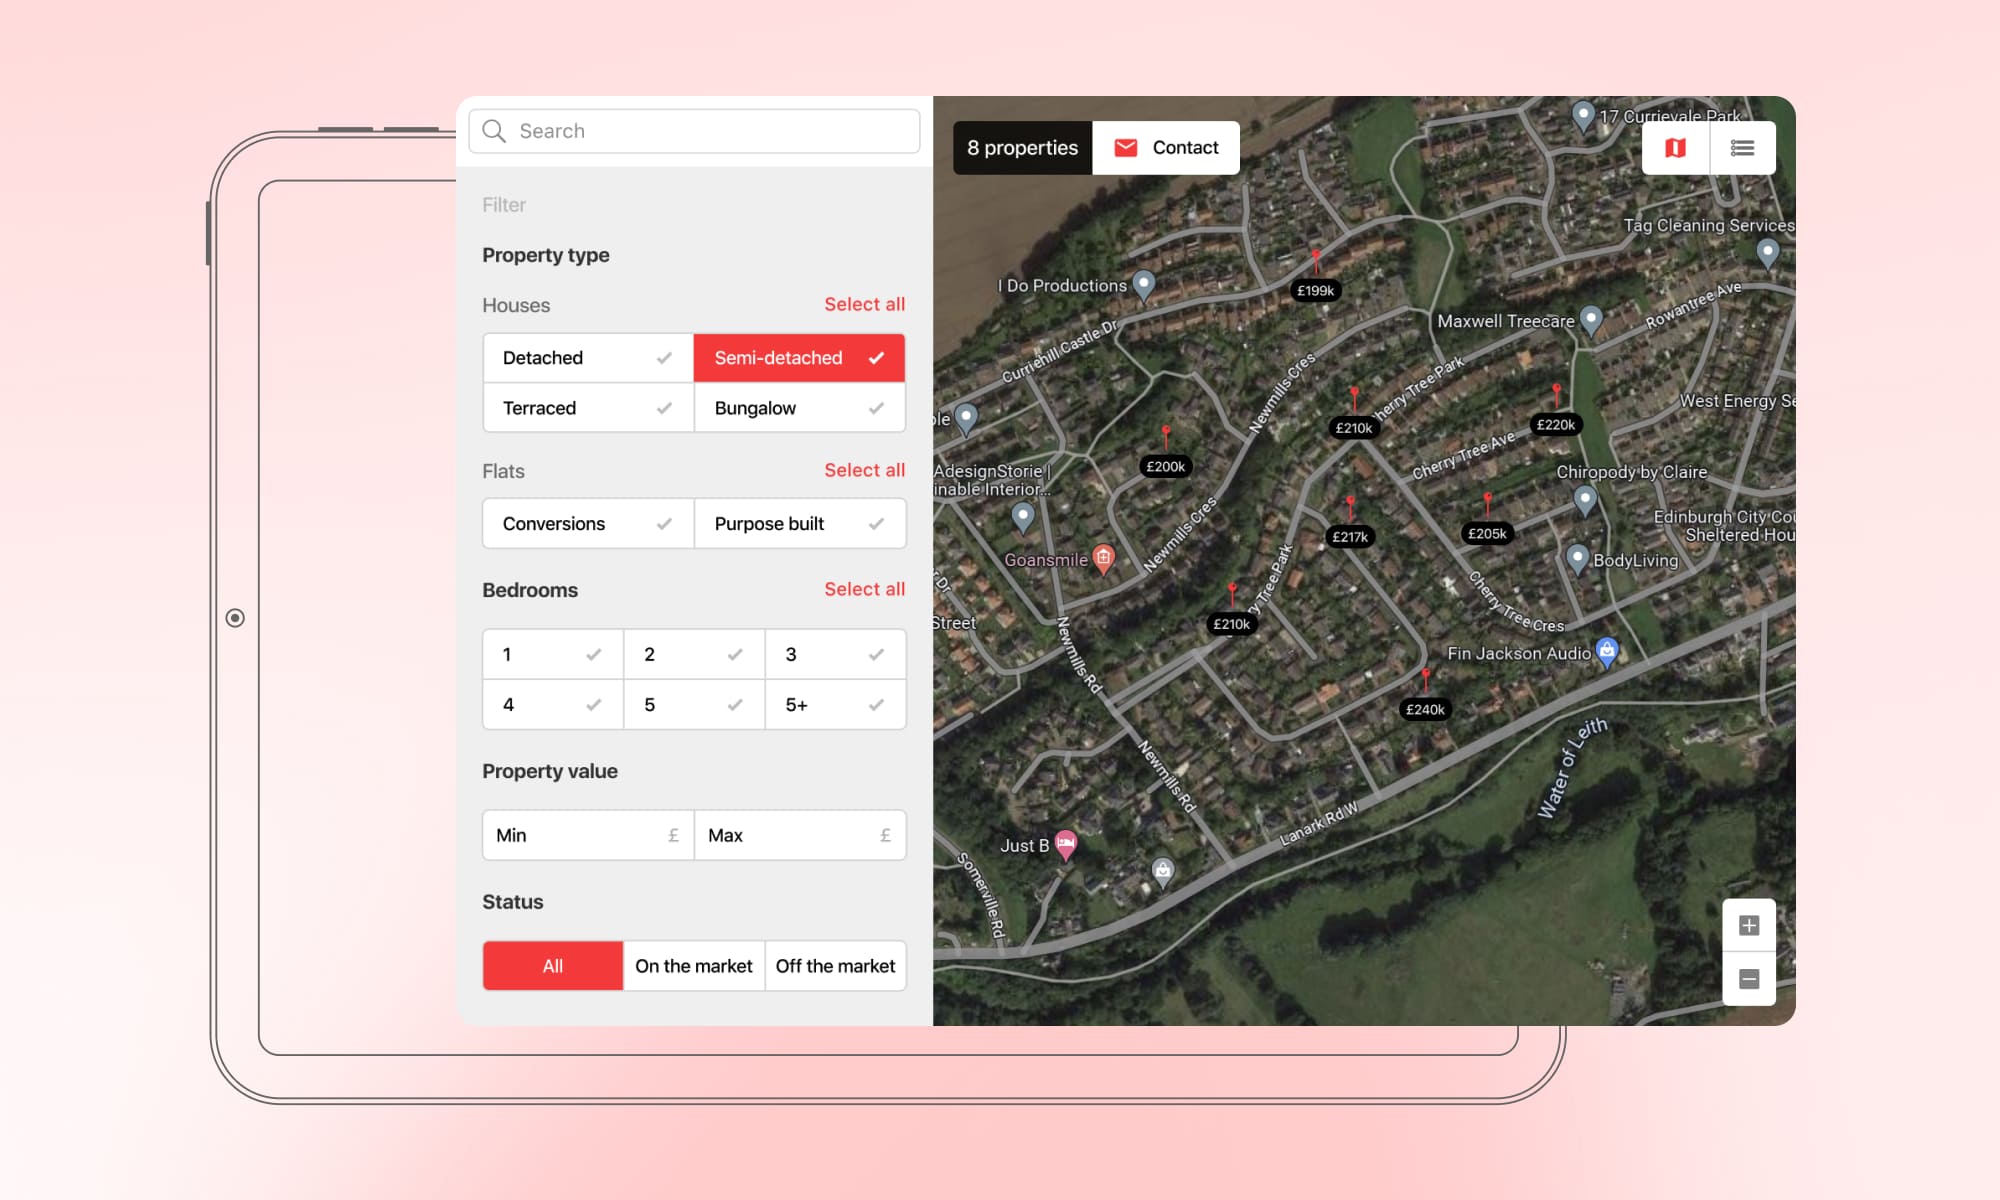
Task: Click the Contact button
Action: (1166, 148)
